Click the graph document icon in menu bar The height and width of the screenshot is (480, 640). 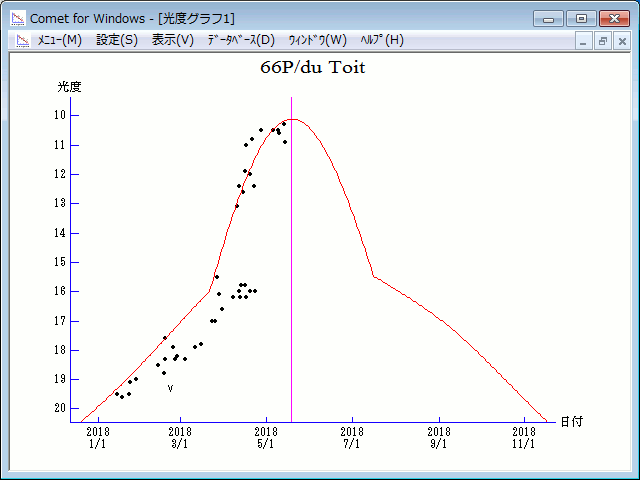tap(21, 40)
